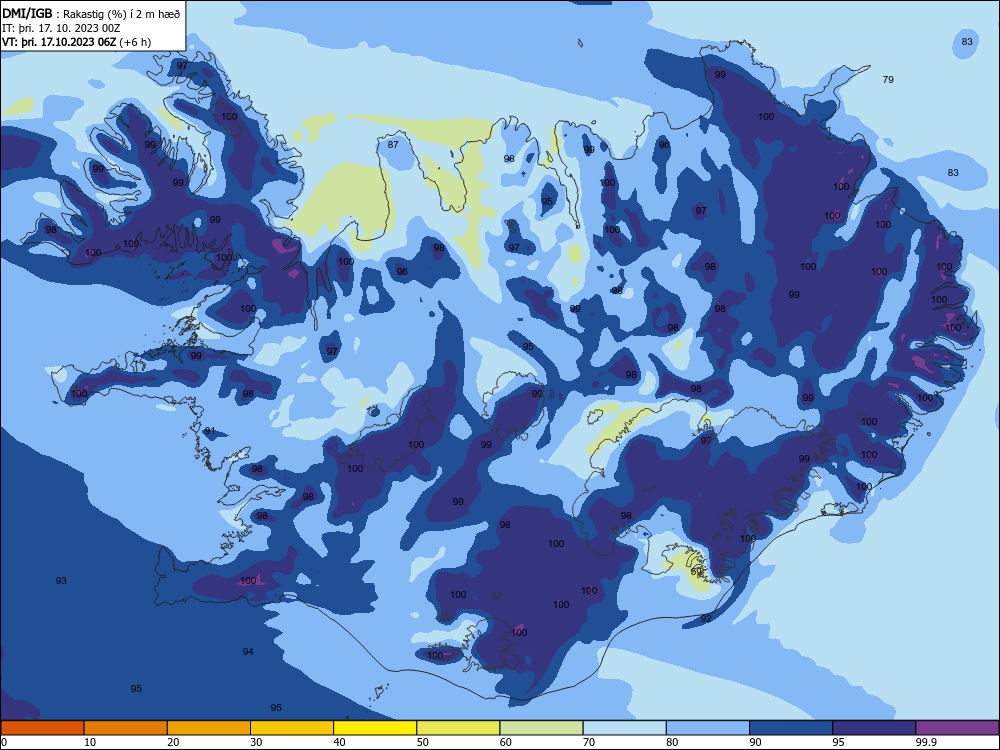Click the medium blue 80–90 legend swatch
1000x750 pixels.
[708, 728]
